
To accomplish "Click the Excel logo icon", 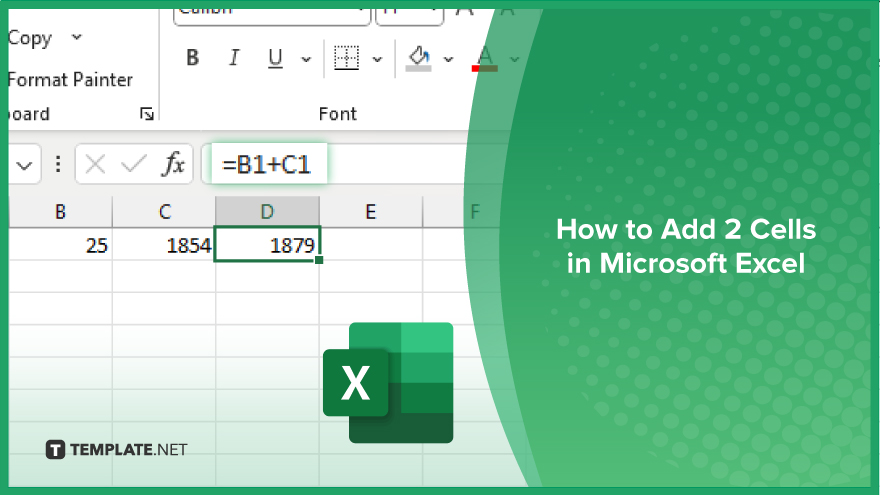I will (388, 383).
